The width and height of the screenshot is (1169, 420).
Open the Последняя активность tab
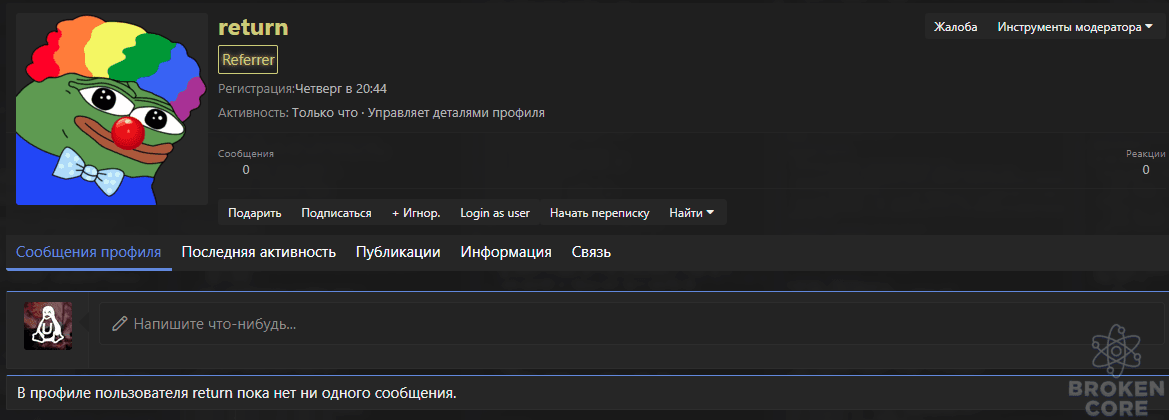pyautogui.click(x=259, y=252)
